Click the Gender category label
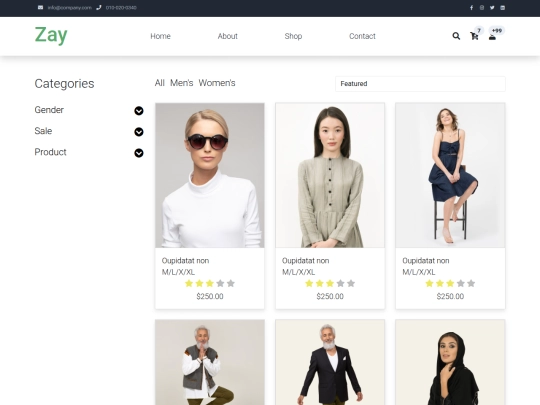 point(49,110)
